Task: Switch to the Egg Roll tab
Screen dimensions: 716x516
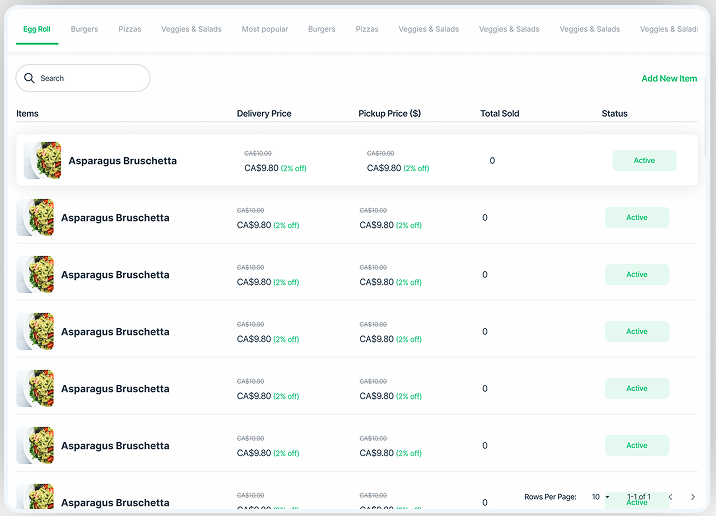Action: [x=37, y=29]
